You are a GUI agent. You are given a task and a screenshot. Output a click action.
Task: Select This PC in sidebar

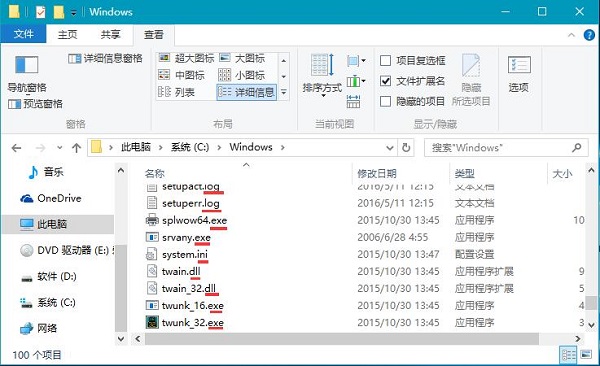(x=58, y=224)
